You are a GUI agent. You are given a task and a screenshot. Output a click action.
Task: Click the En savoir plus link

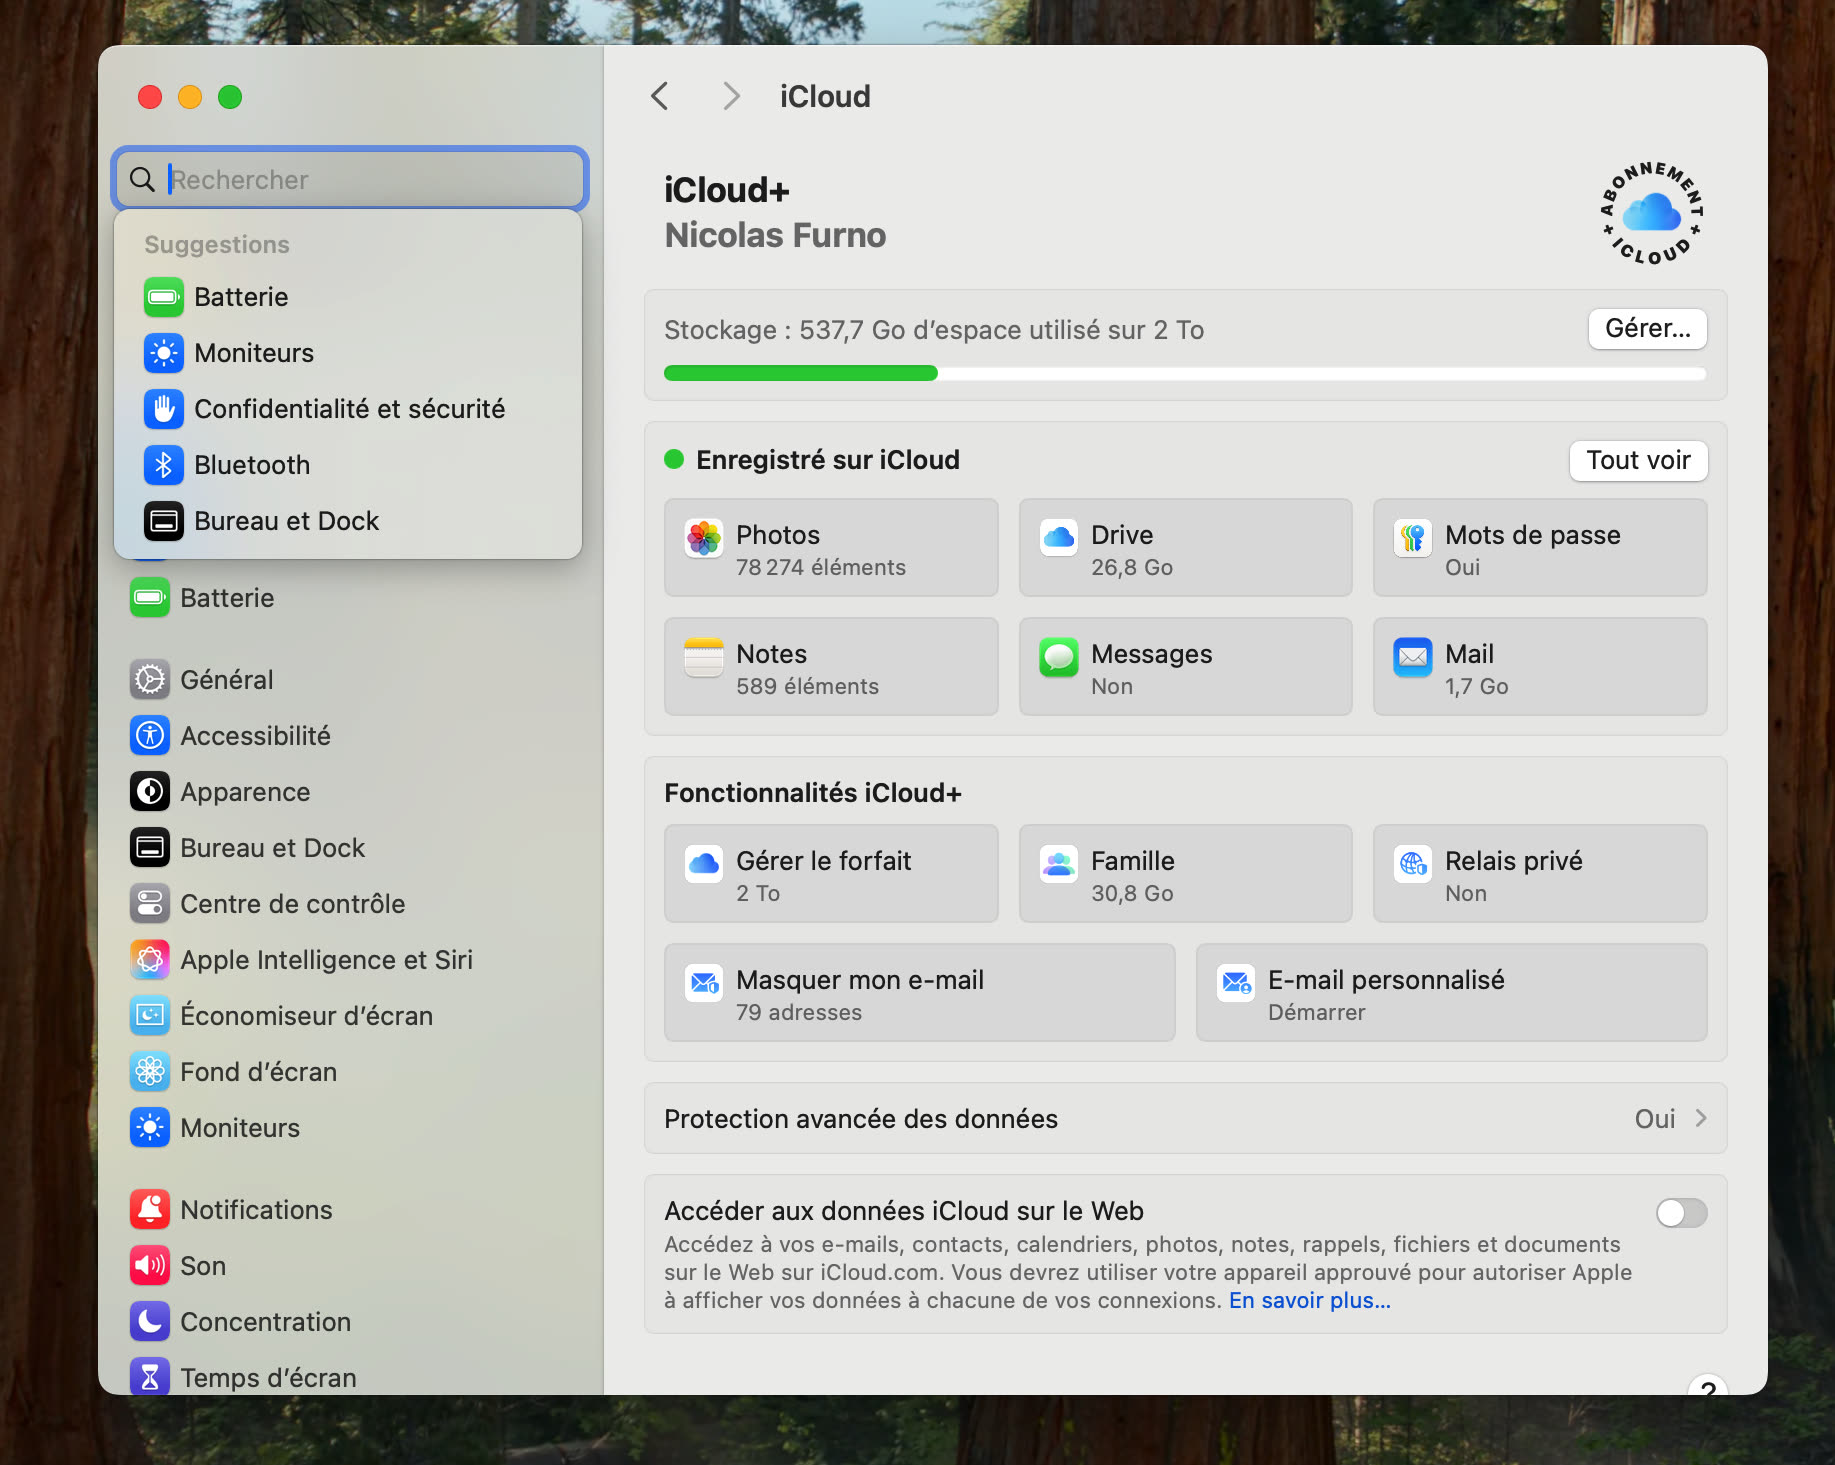pos(1309,1300)
